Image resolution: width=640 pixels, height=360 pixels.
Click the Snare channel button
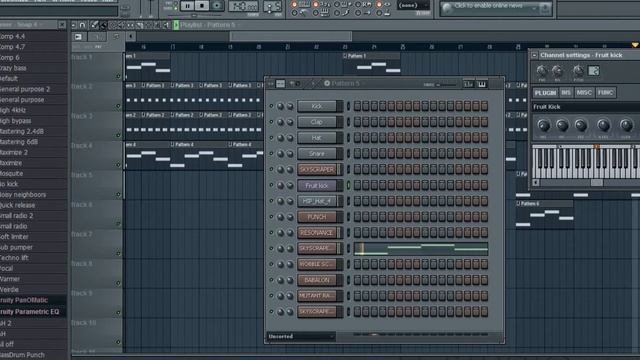click(317, 153)
